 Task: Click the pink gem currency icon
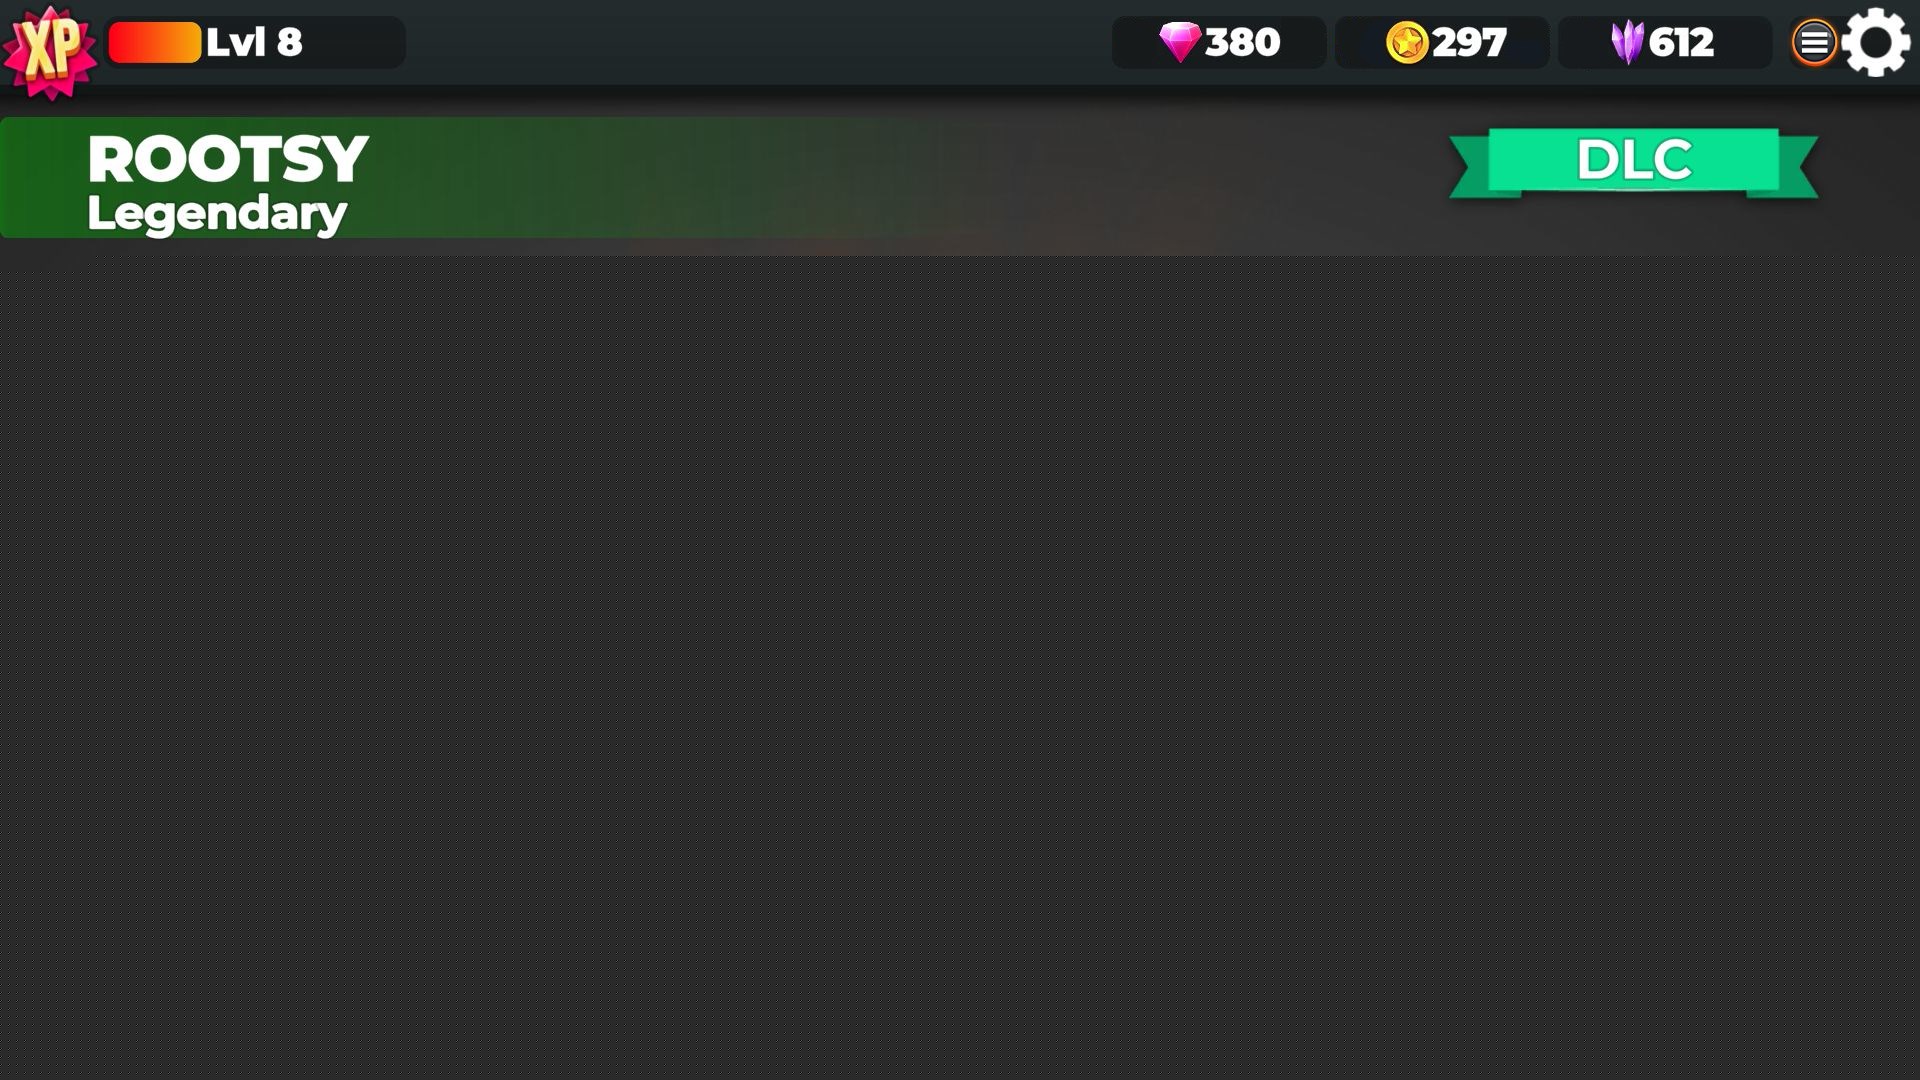[x=1180, y=42]
